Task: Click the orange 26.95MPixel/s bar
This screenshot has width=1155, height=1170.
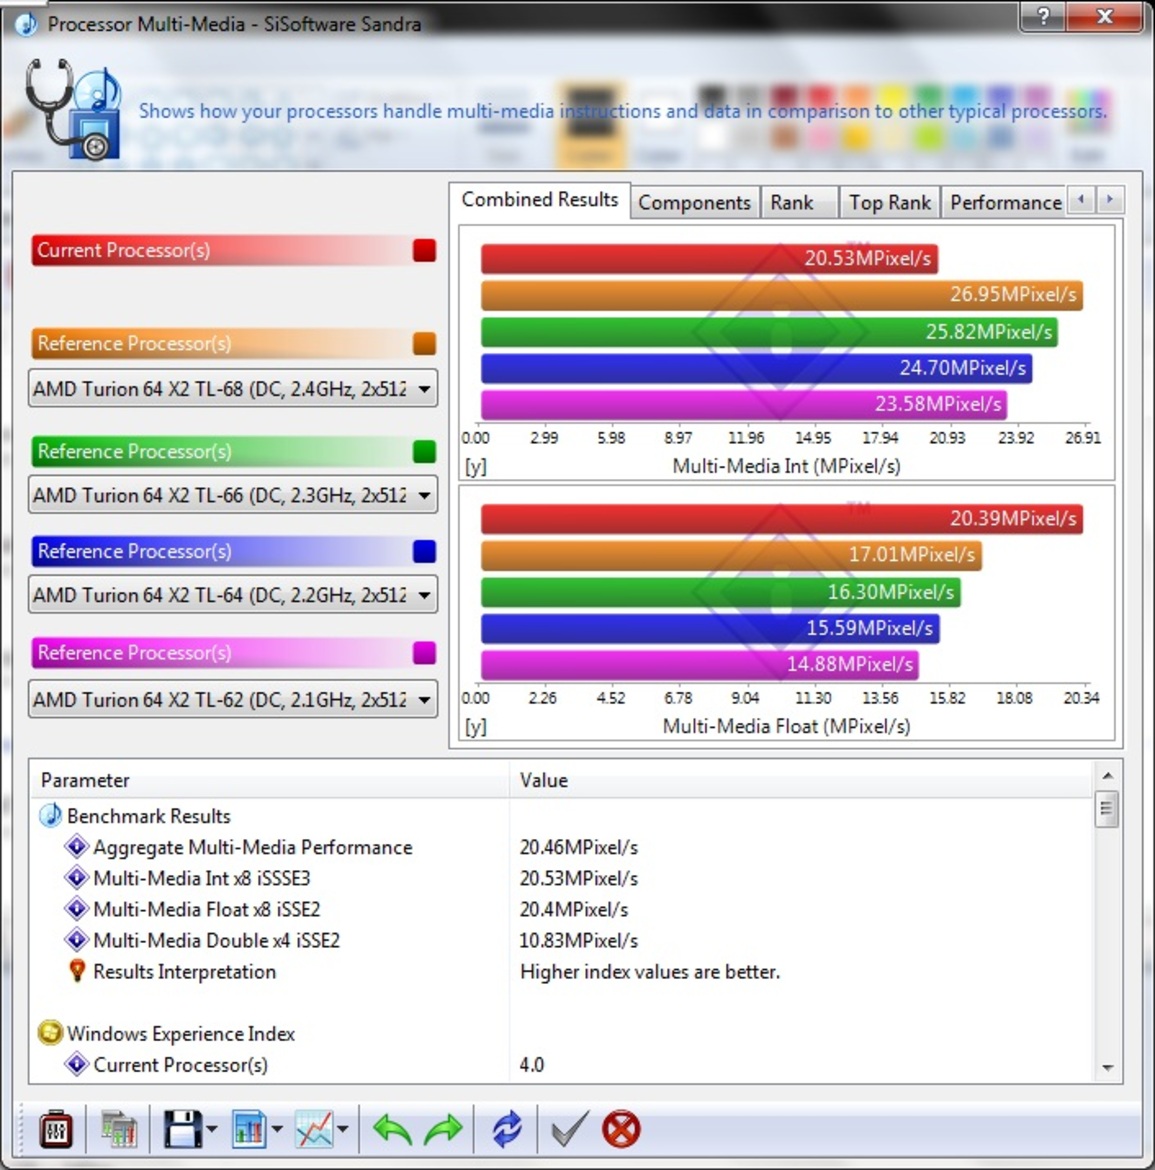Action: 782,295
